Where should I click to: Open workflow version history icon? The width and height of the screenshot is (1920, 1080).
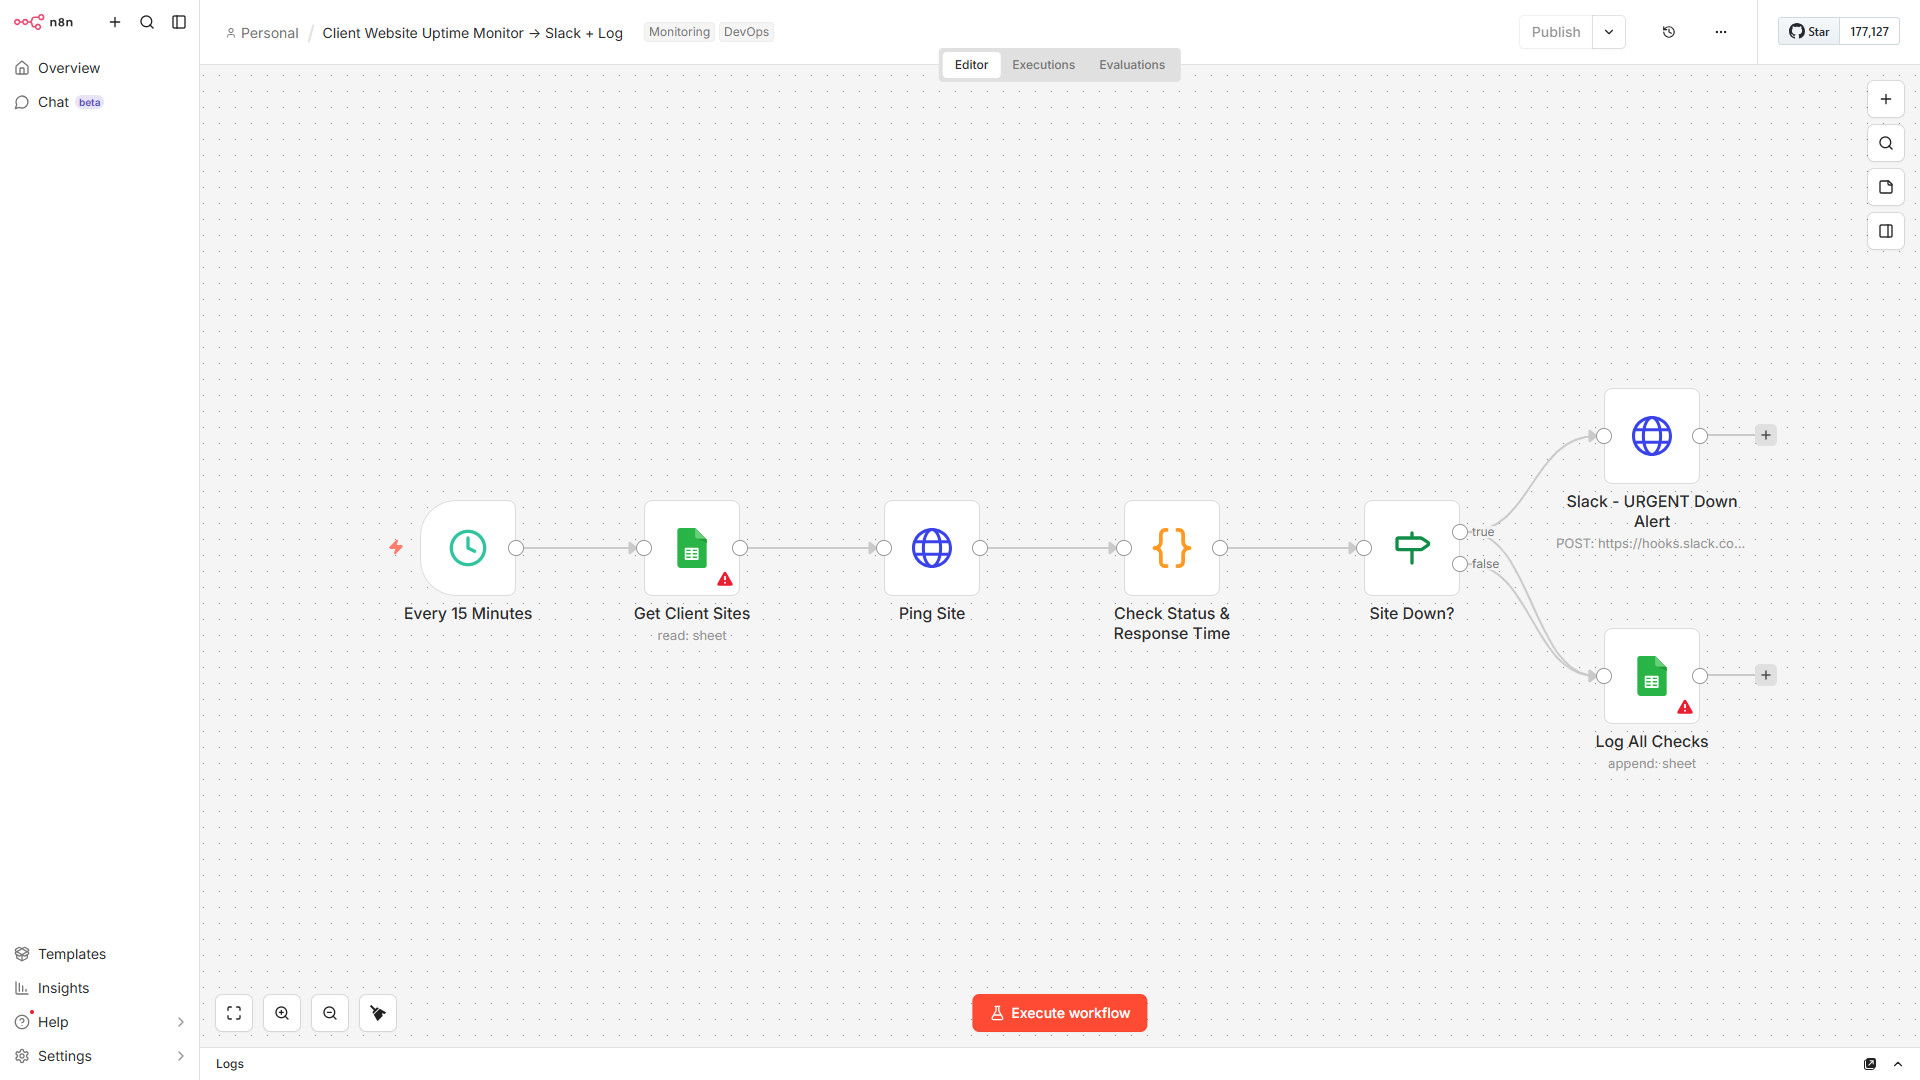coord(1668,31)
